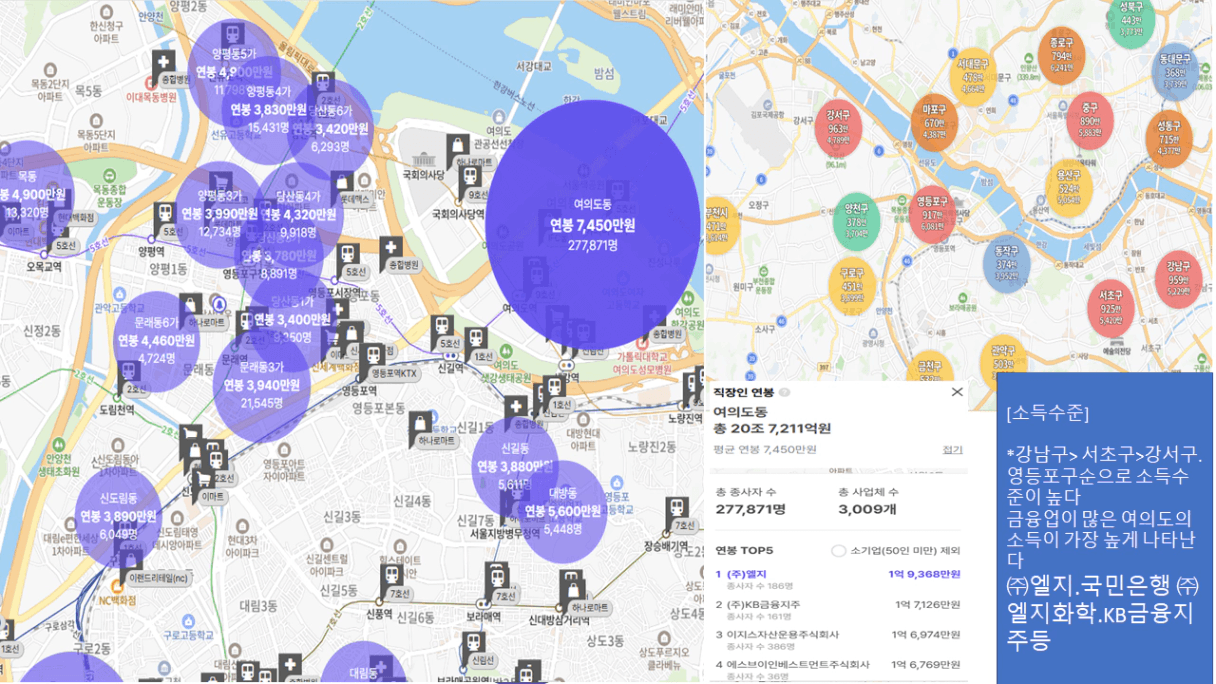Viewport: 1216px width, 684px height.
Task: Select the top-ranked (주)엘지 row
Action: 838,579
